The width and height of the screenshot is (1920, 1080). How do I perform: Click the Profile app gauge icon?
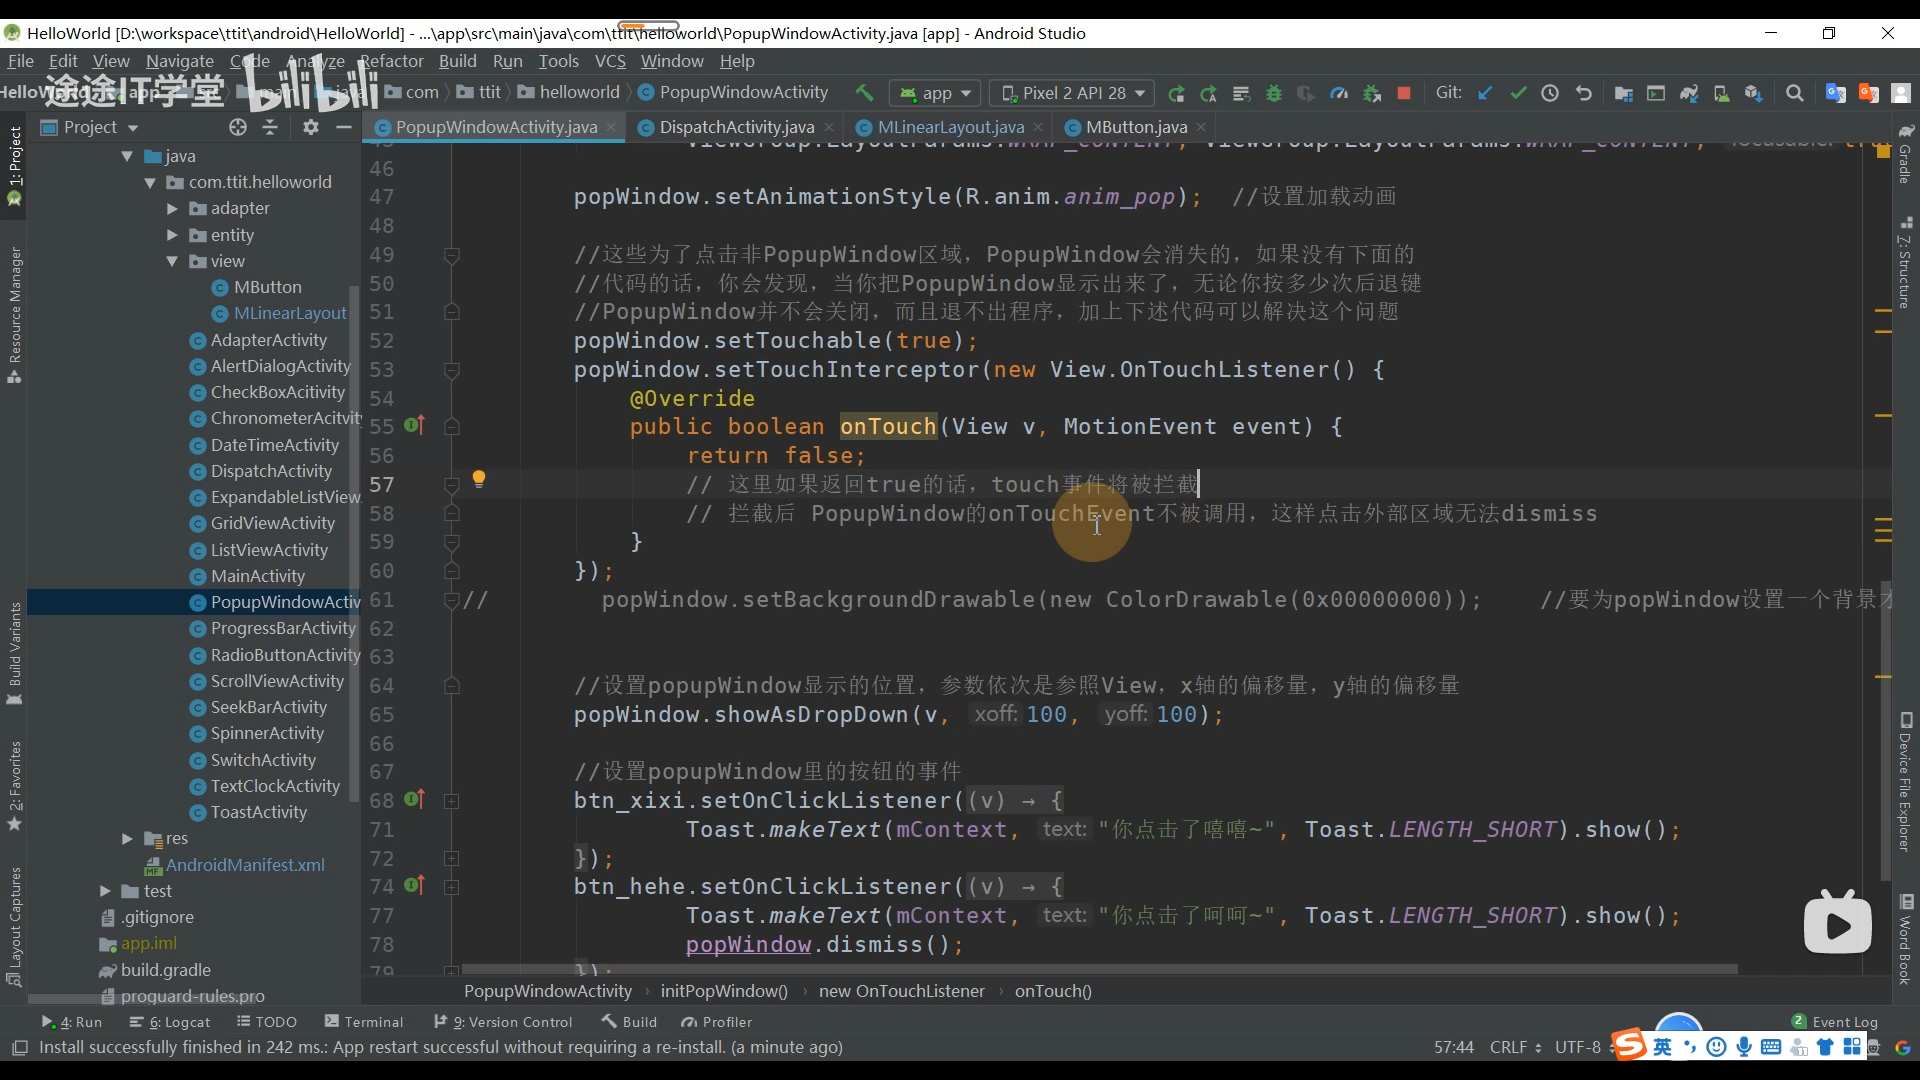pos(1339,93)
